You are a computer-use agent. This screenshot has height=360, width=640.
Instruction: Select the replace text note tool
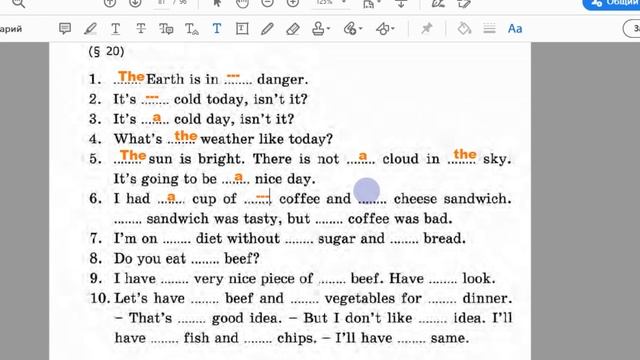tap(166, 29)
